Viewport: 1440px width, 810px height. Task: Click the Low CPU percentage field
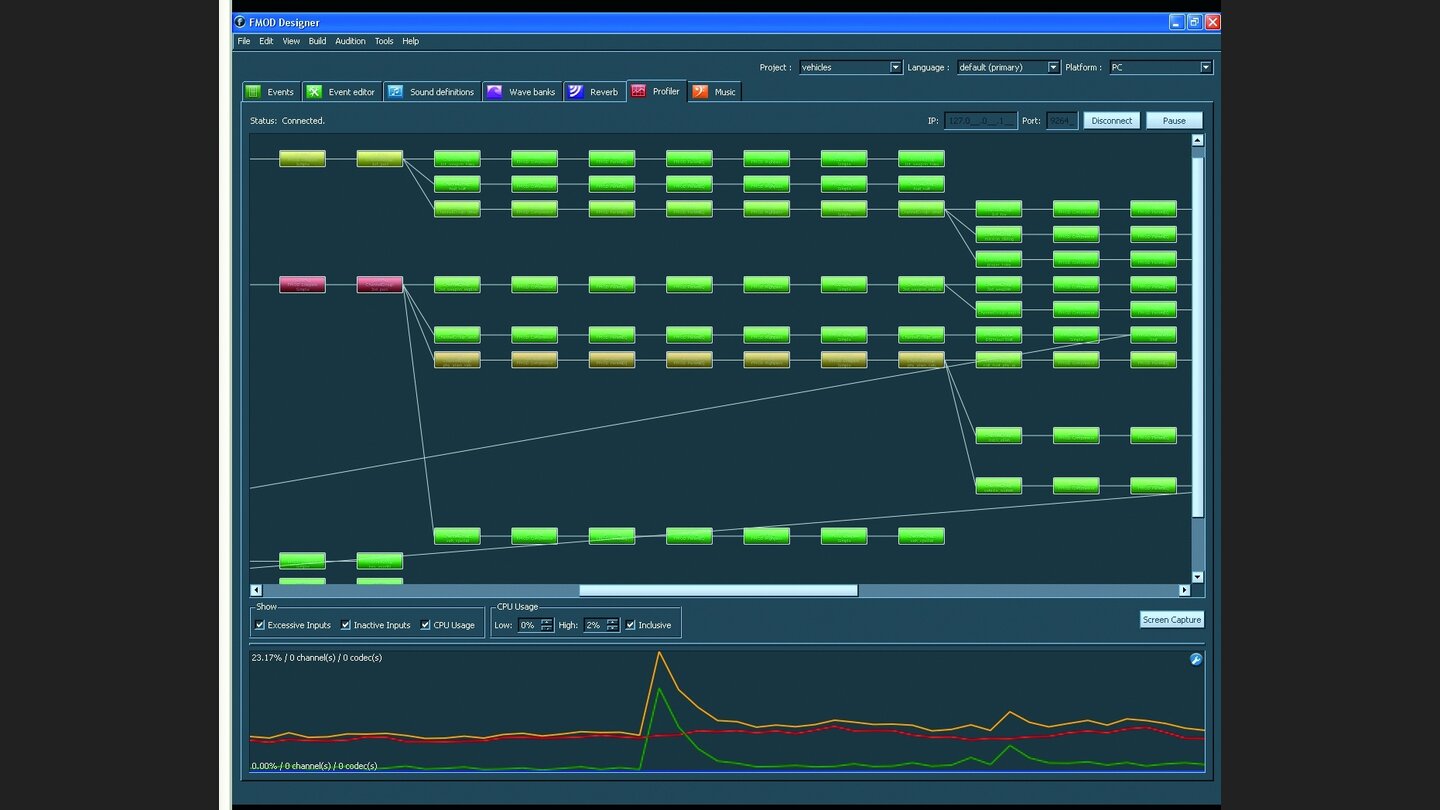point(529,625)
